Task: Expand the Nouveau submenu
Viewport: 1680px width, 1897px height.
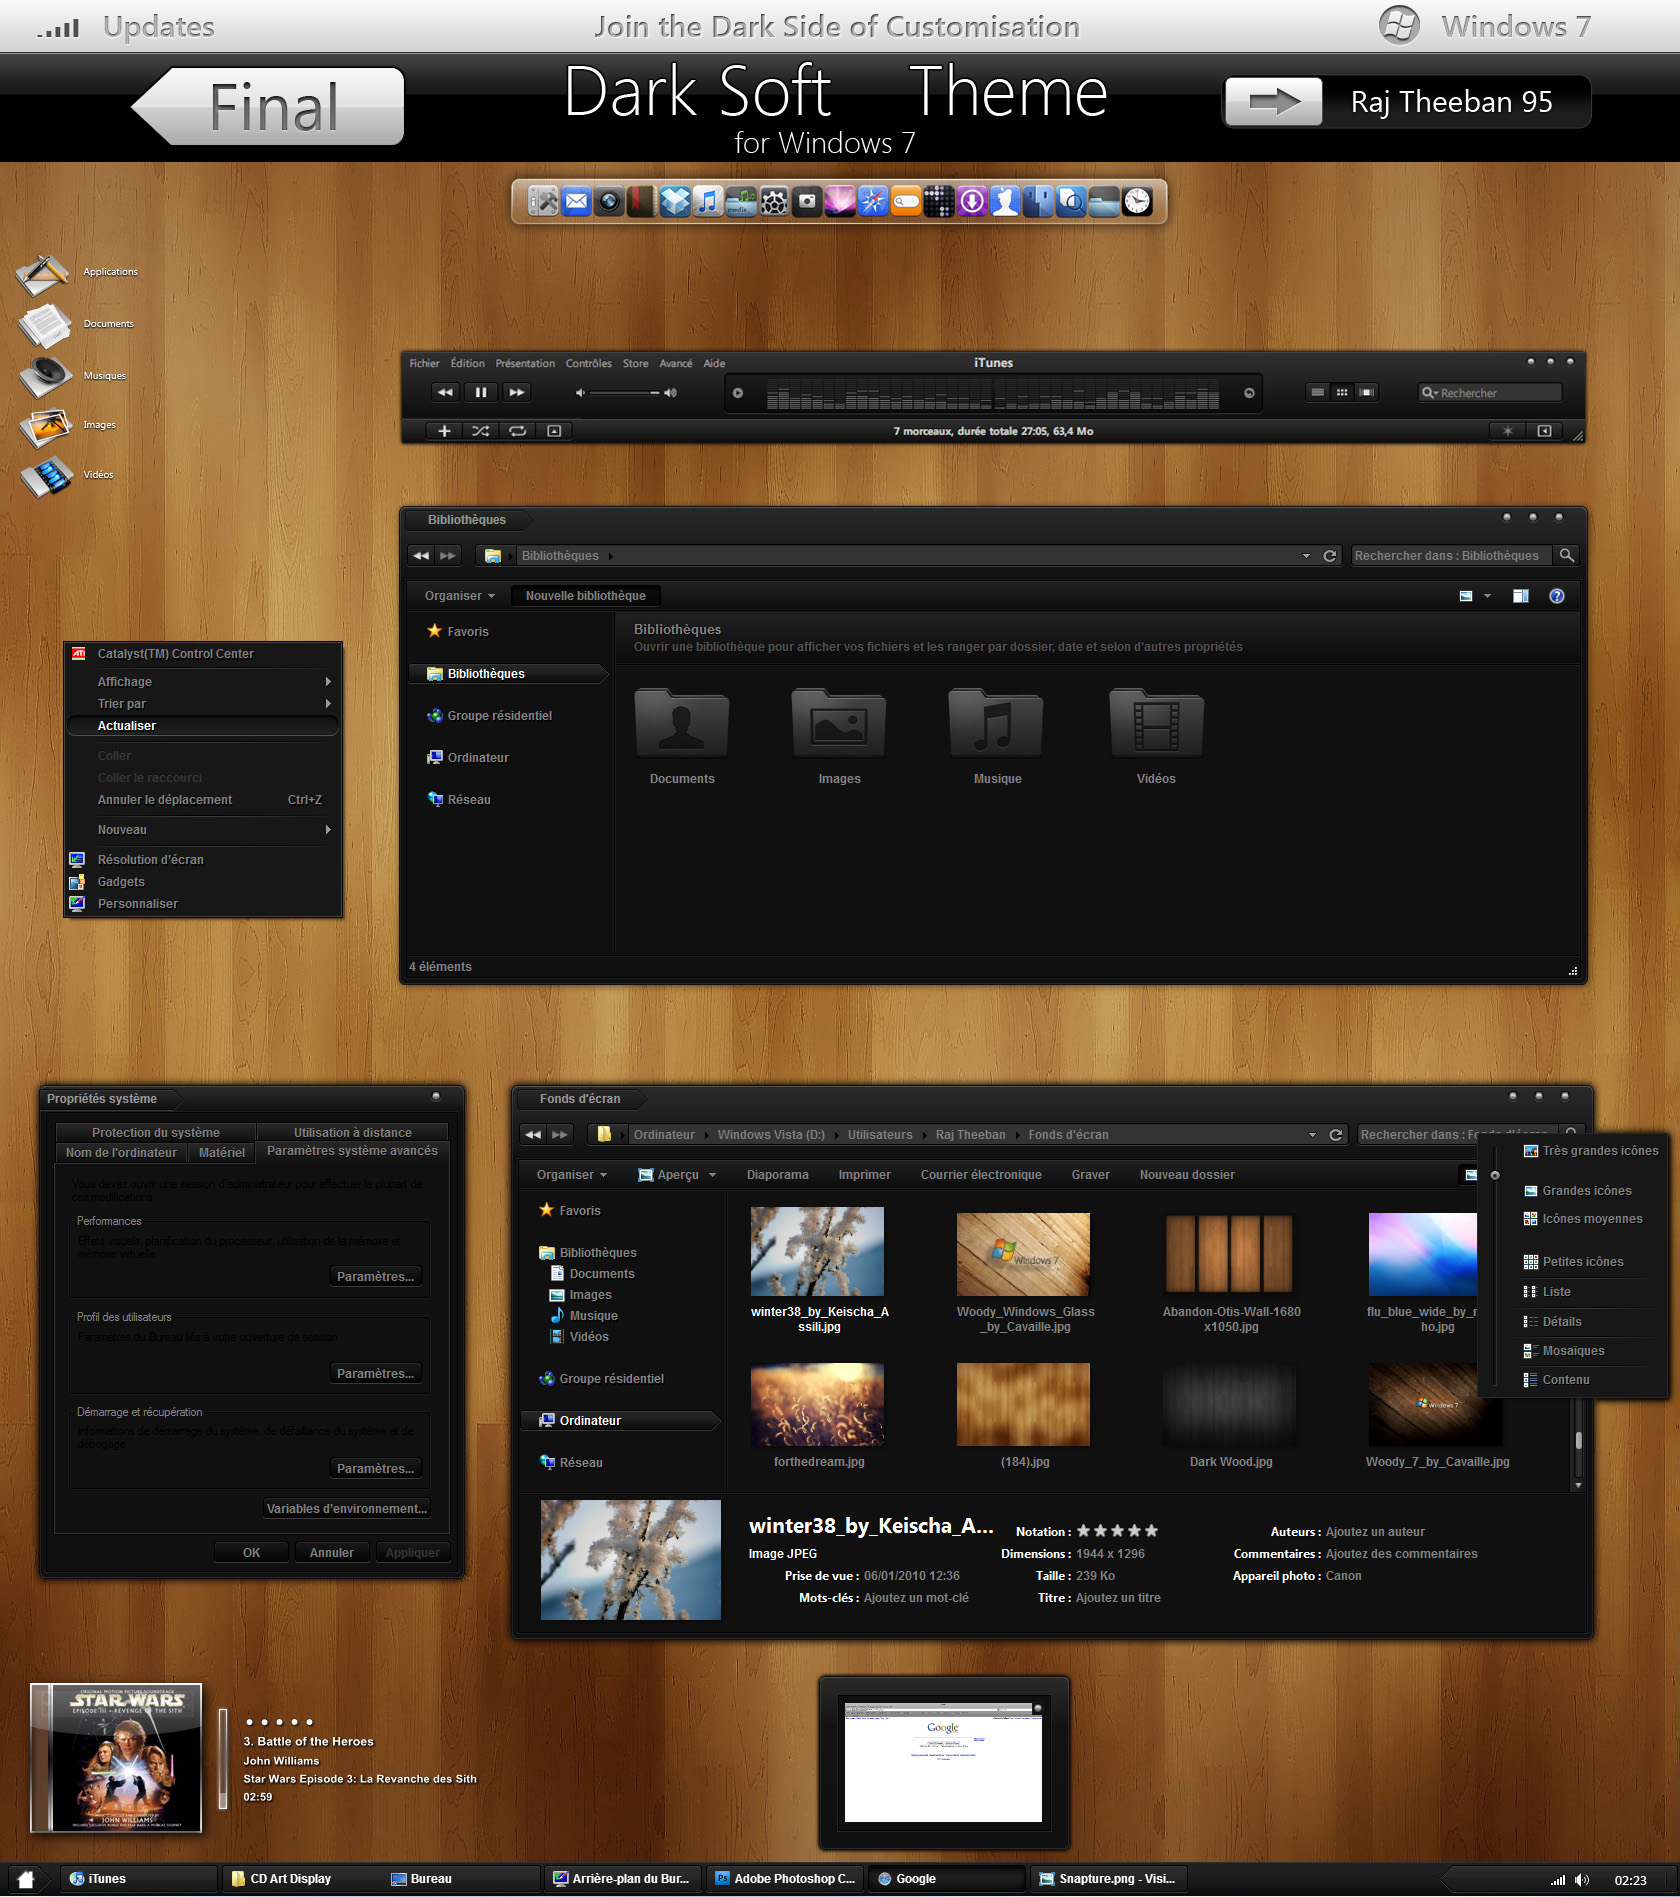Action: (203, 830)
